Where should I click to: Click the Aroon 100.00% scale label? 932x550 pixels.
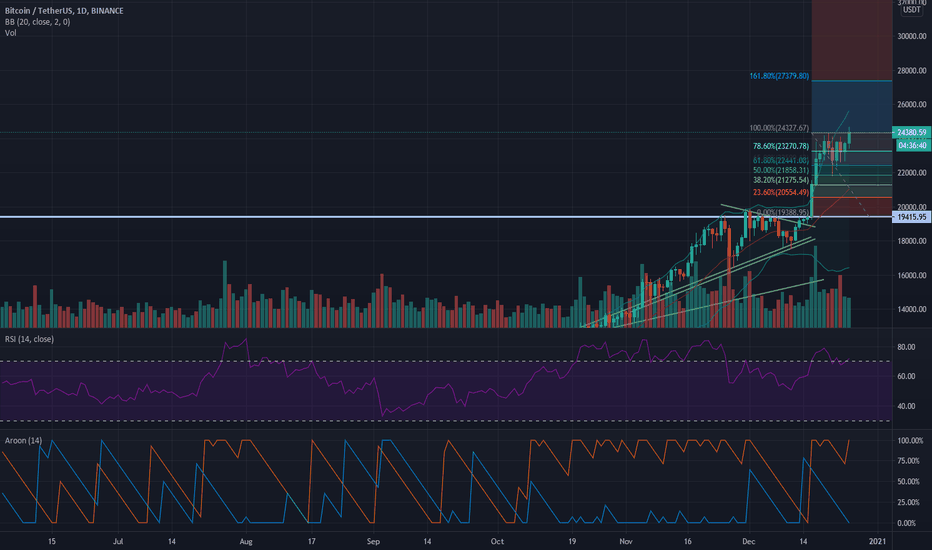point(910,441)
